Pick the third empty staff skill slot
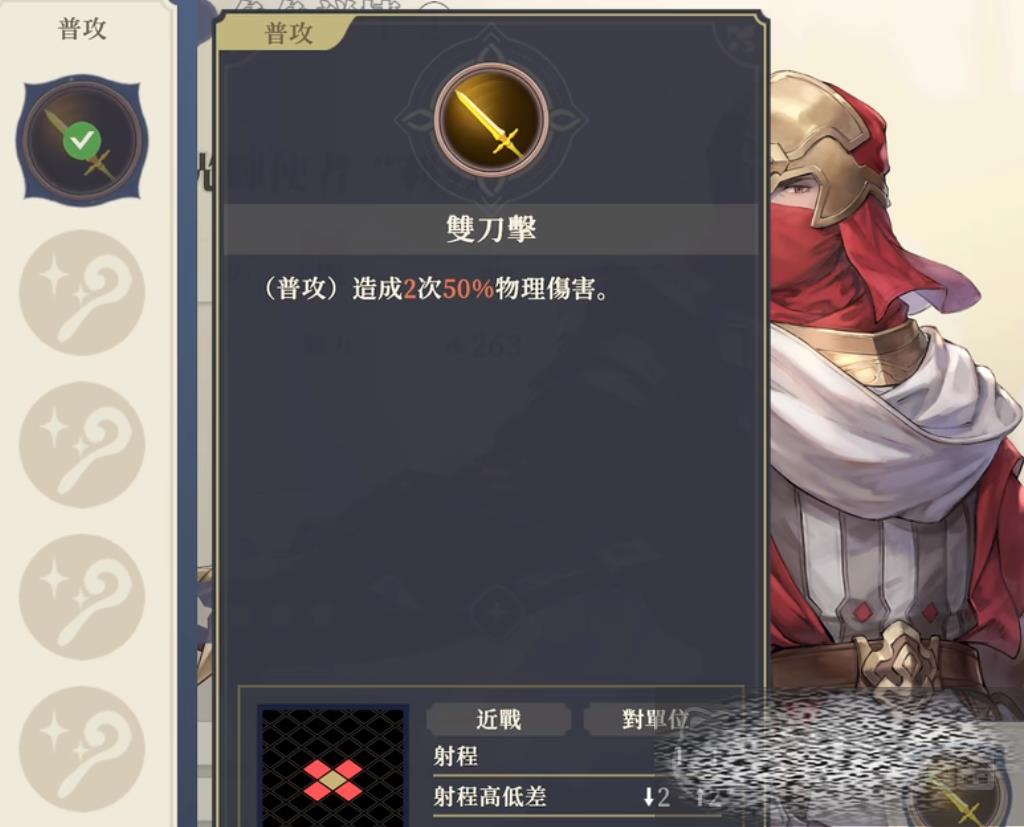The width and height of the screenshot is (1024, 827). 82,596
